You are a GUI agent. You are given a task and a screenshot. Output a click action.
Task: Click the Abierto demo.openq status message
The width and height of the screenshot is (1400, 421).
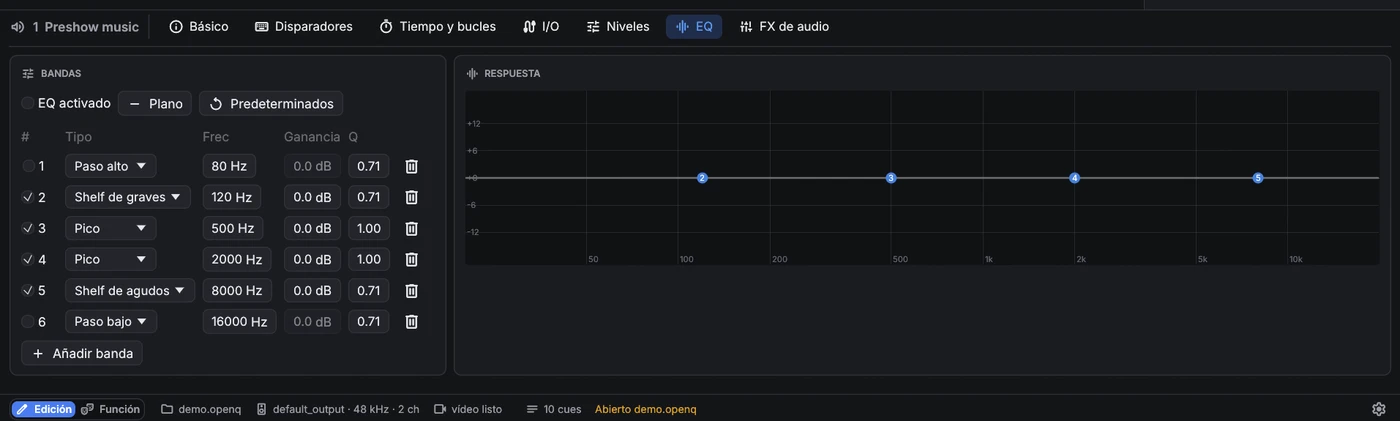[646, 409]
